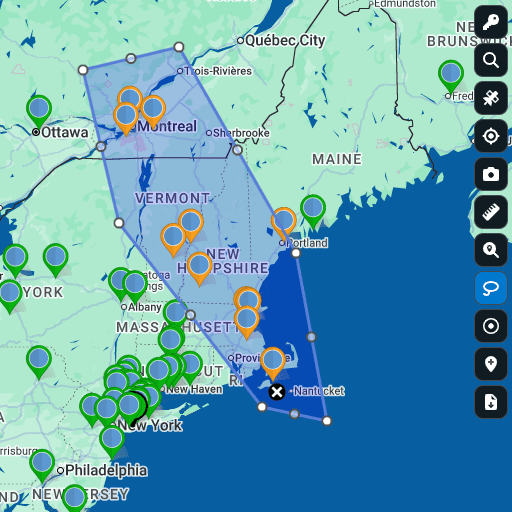Center map on my location
Viewport: 512px width, 512px height.
[x=491, y=136]
